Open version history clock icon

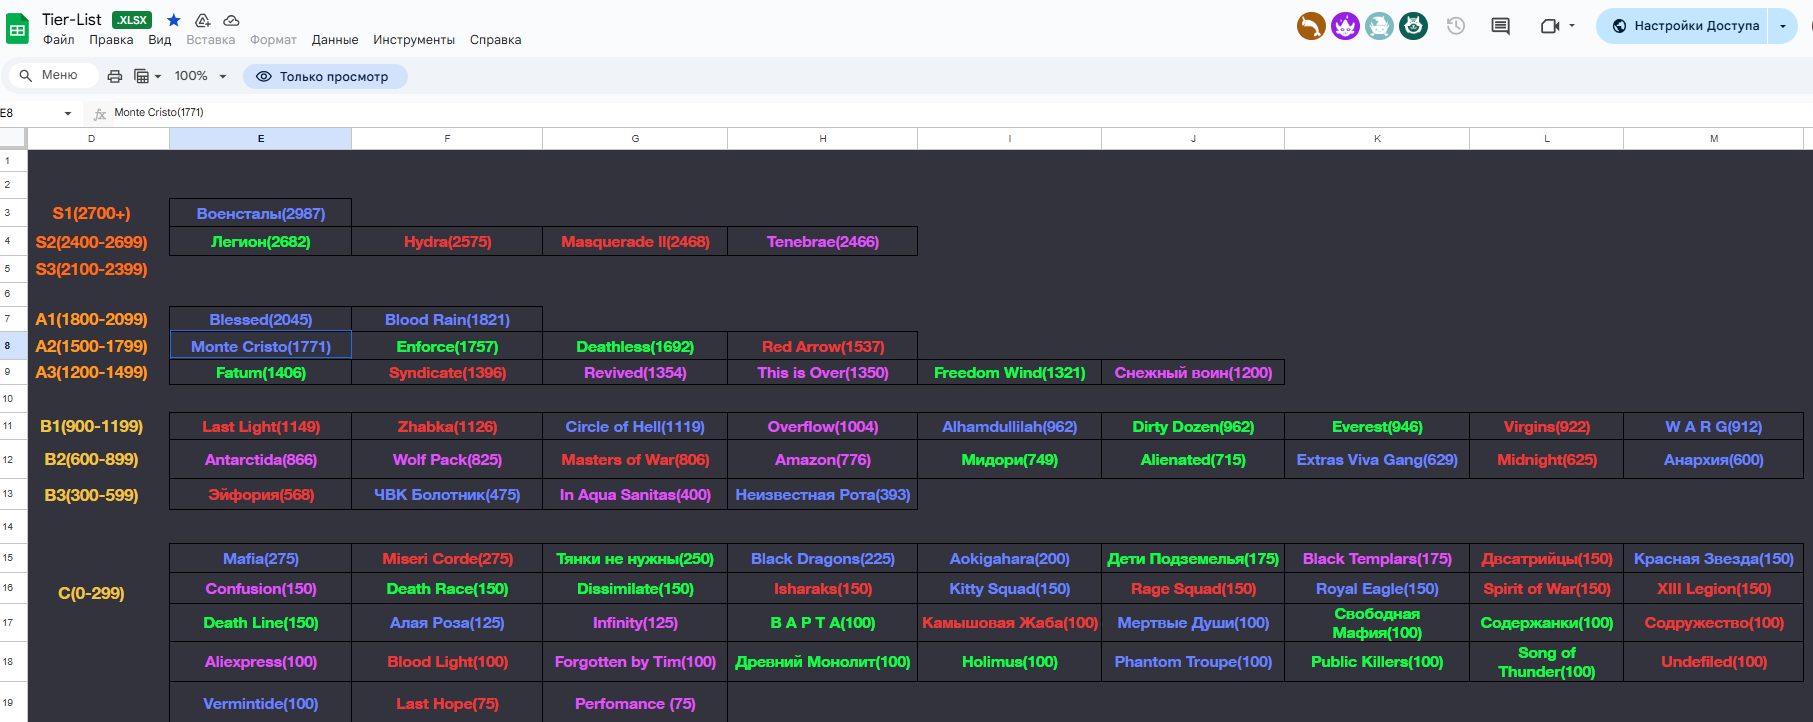click(x=1456, y=26)
